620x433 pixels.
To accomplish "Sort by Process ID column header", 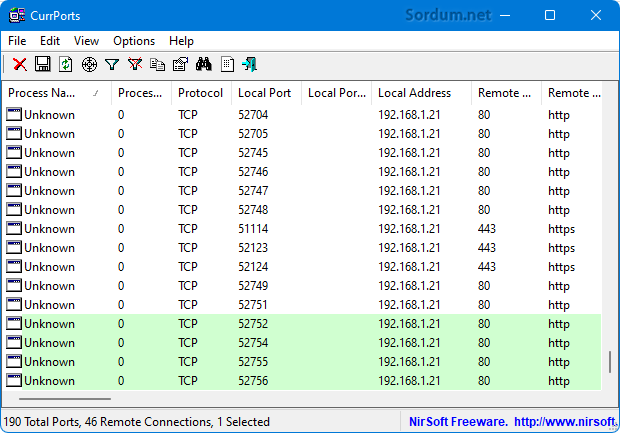I will click(x=142, y=93).
